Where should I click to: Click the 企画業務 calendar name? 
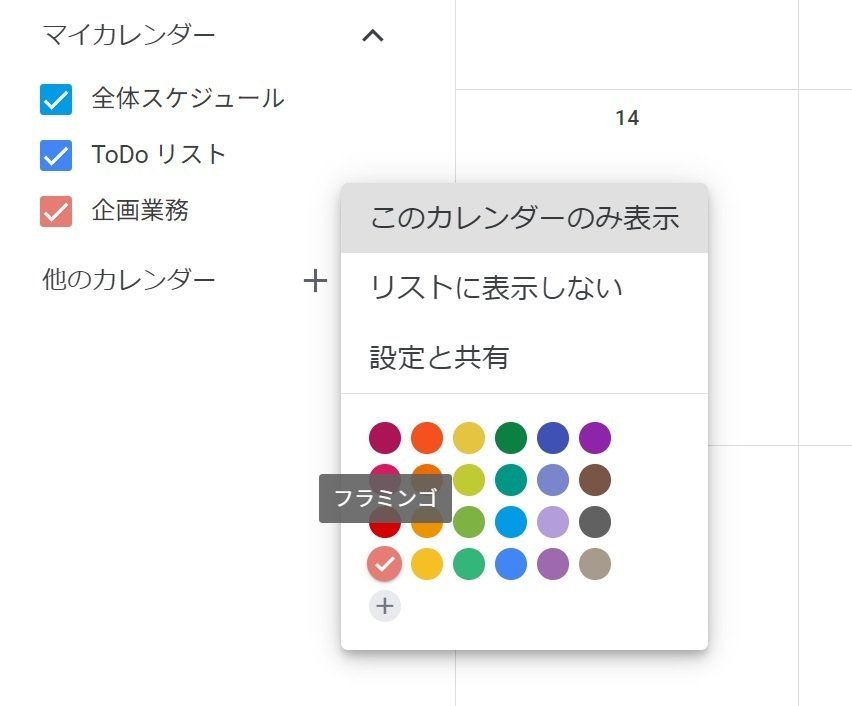click(140, 211)
